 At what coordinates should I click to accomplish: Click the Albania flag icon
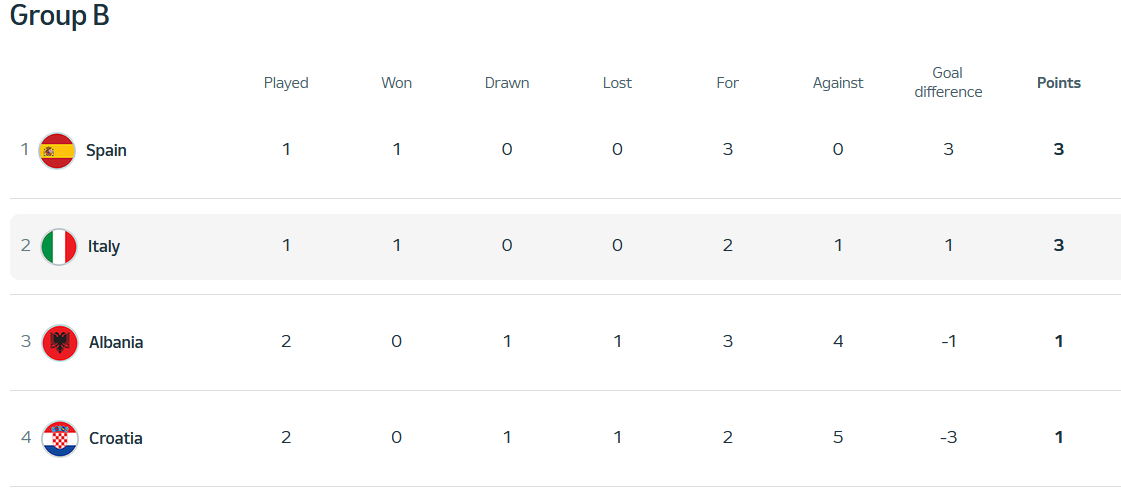[60, 343]
